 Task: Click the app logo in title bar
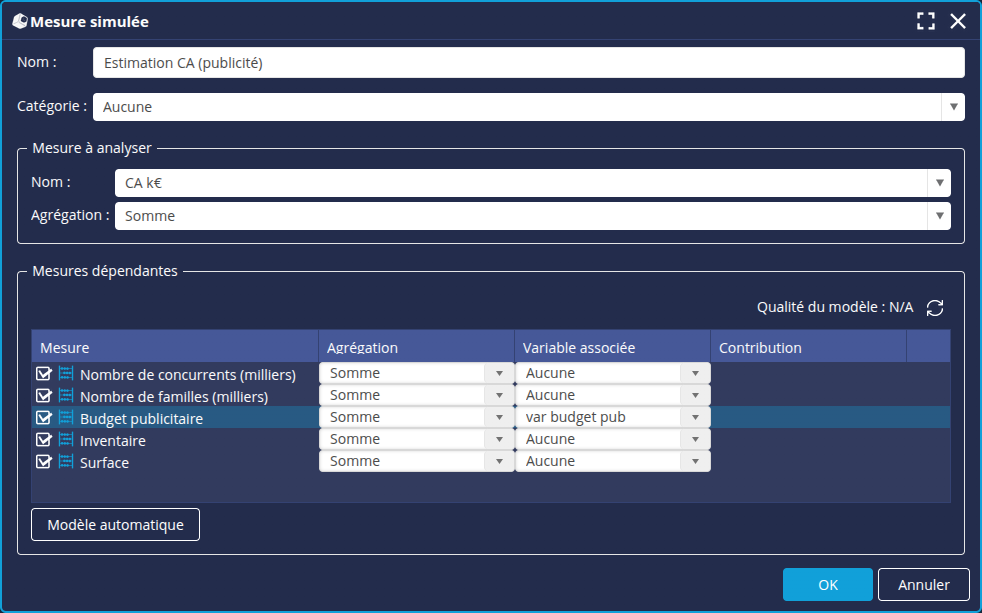[x=19, y=22]
